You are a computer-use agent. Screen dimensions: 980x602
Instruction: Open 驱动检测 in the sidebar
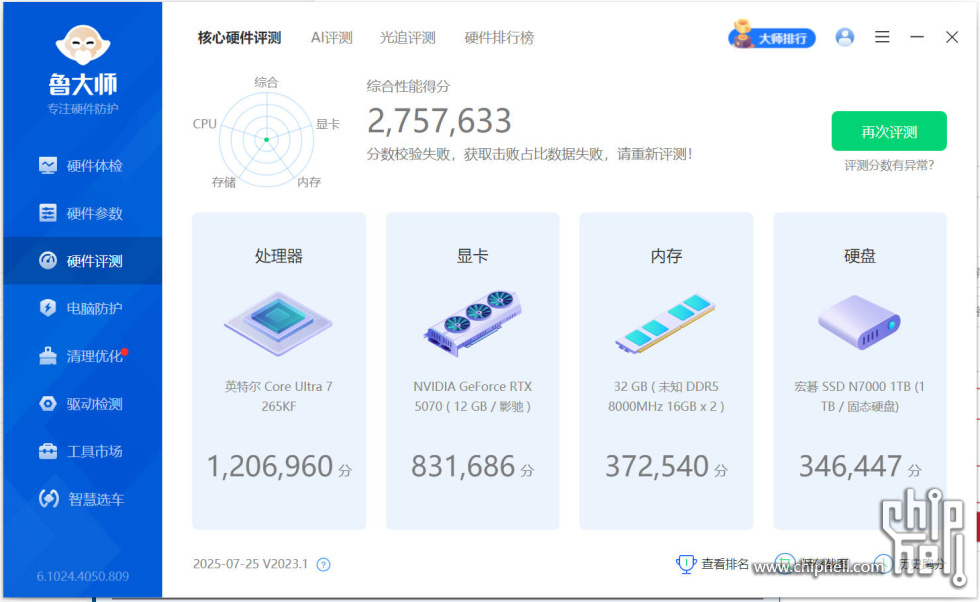82,404
